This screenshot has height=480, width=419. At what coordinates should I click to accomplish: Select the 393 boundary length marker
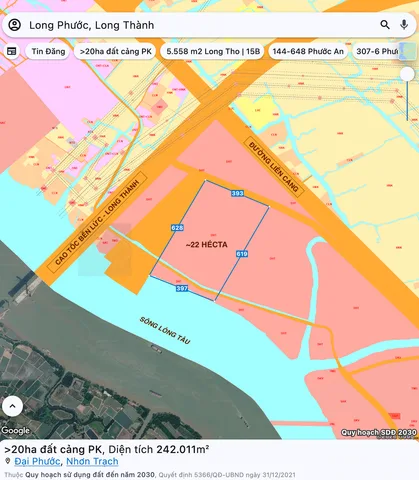(237, 193)
